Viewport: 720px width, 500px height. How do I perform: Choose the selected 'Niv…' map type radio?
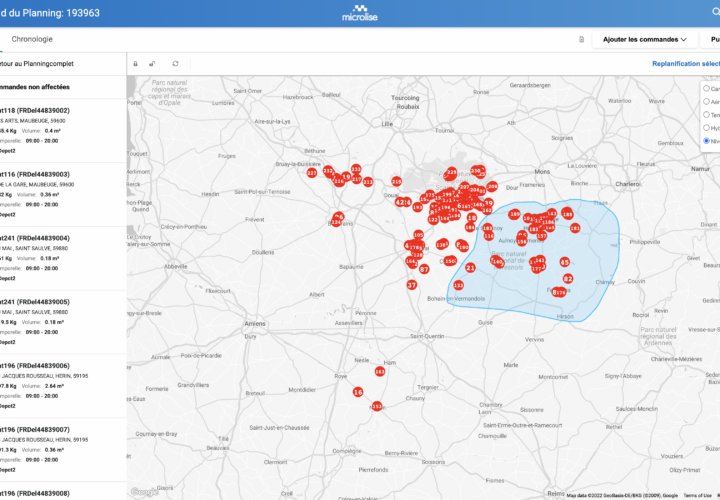706,141
